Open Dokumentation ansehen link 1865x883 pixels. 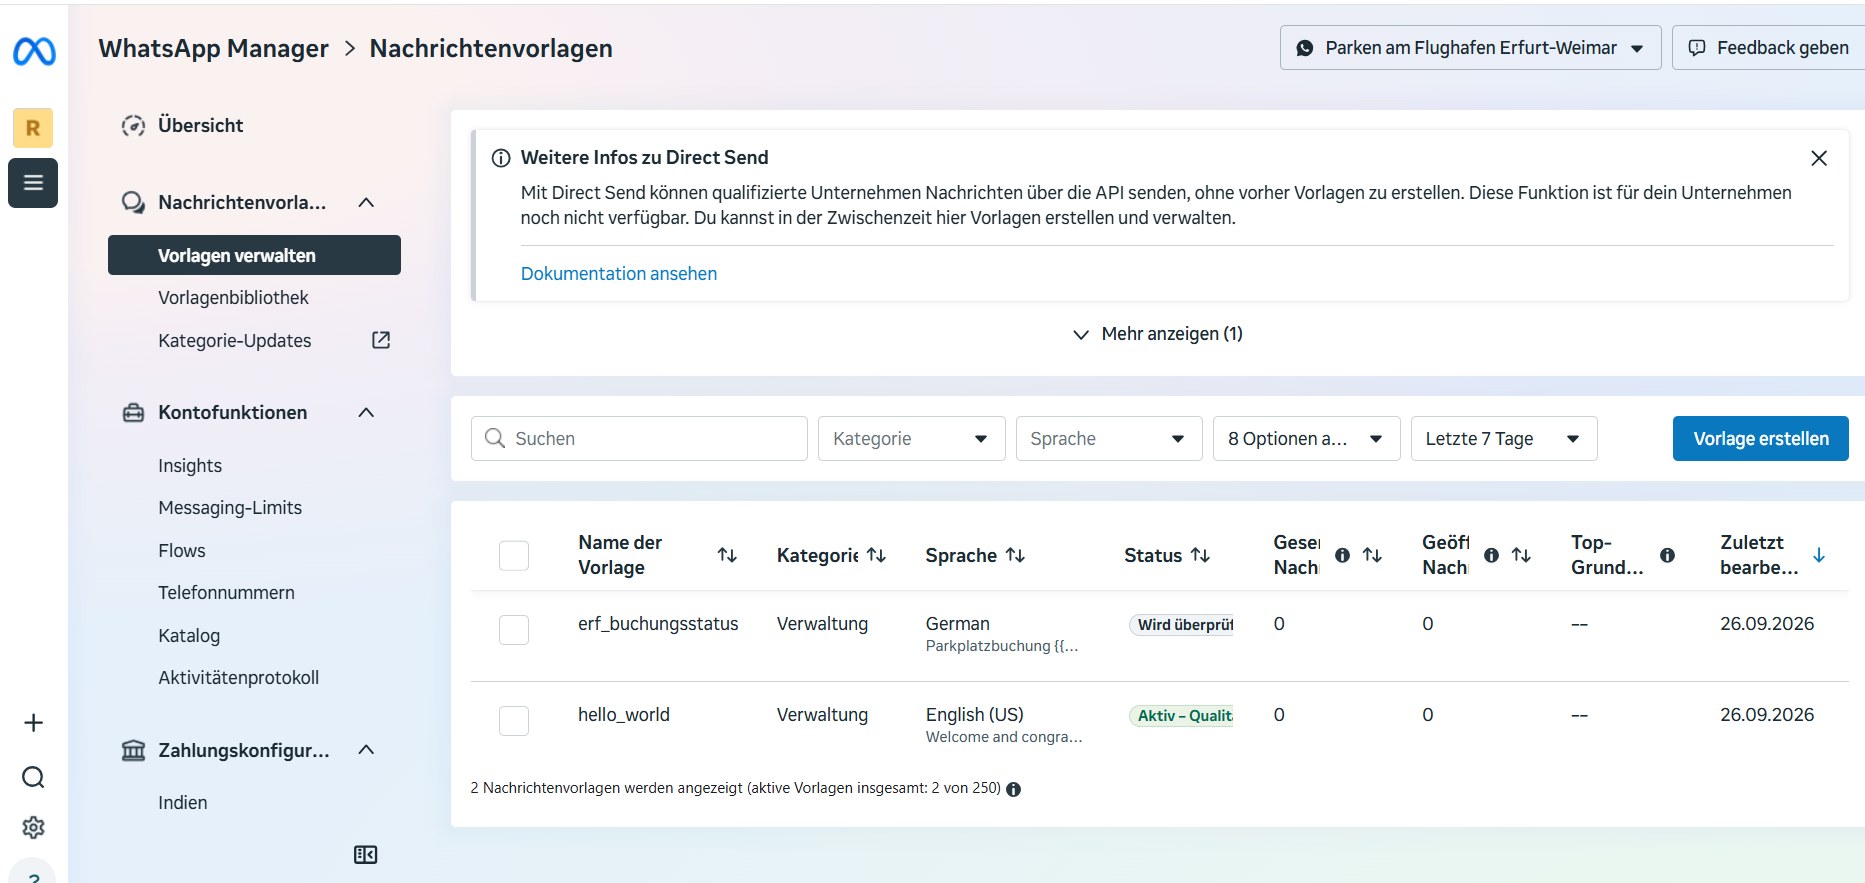pyautogui.click(x=619, y=274)
